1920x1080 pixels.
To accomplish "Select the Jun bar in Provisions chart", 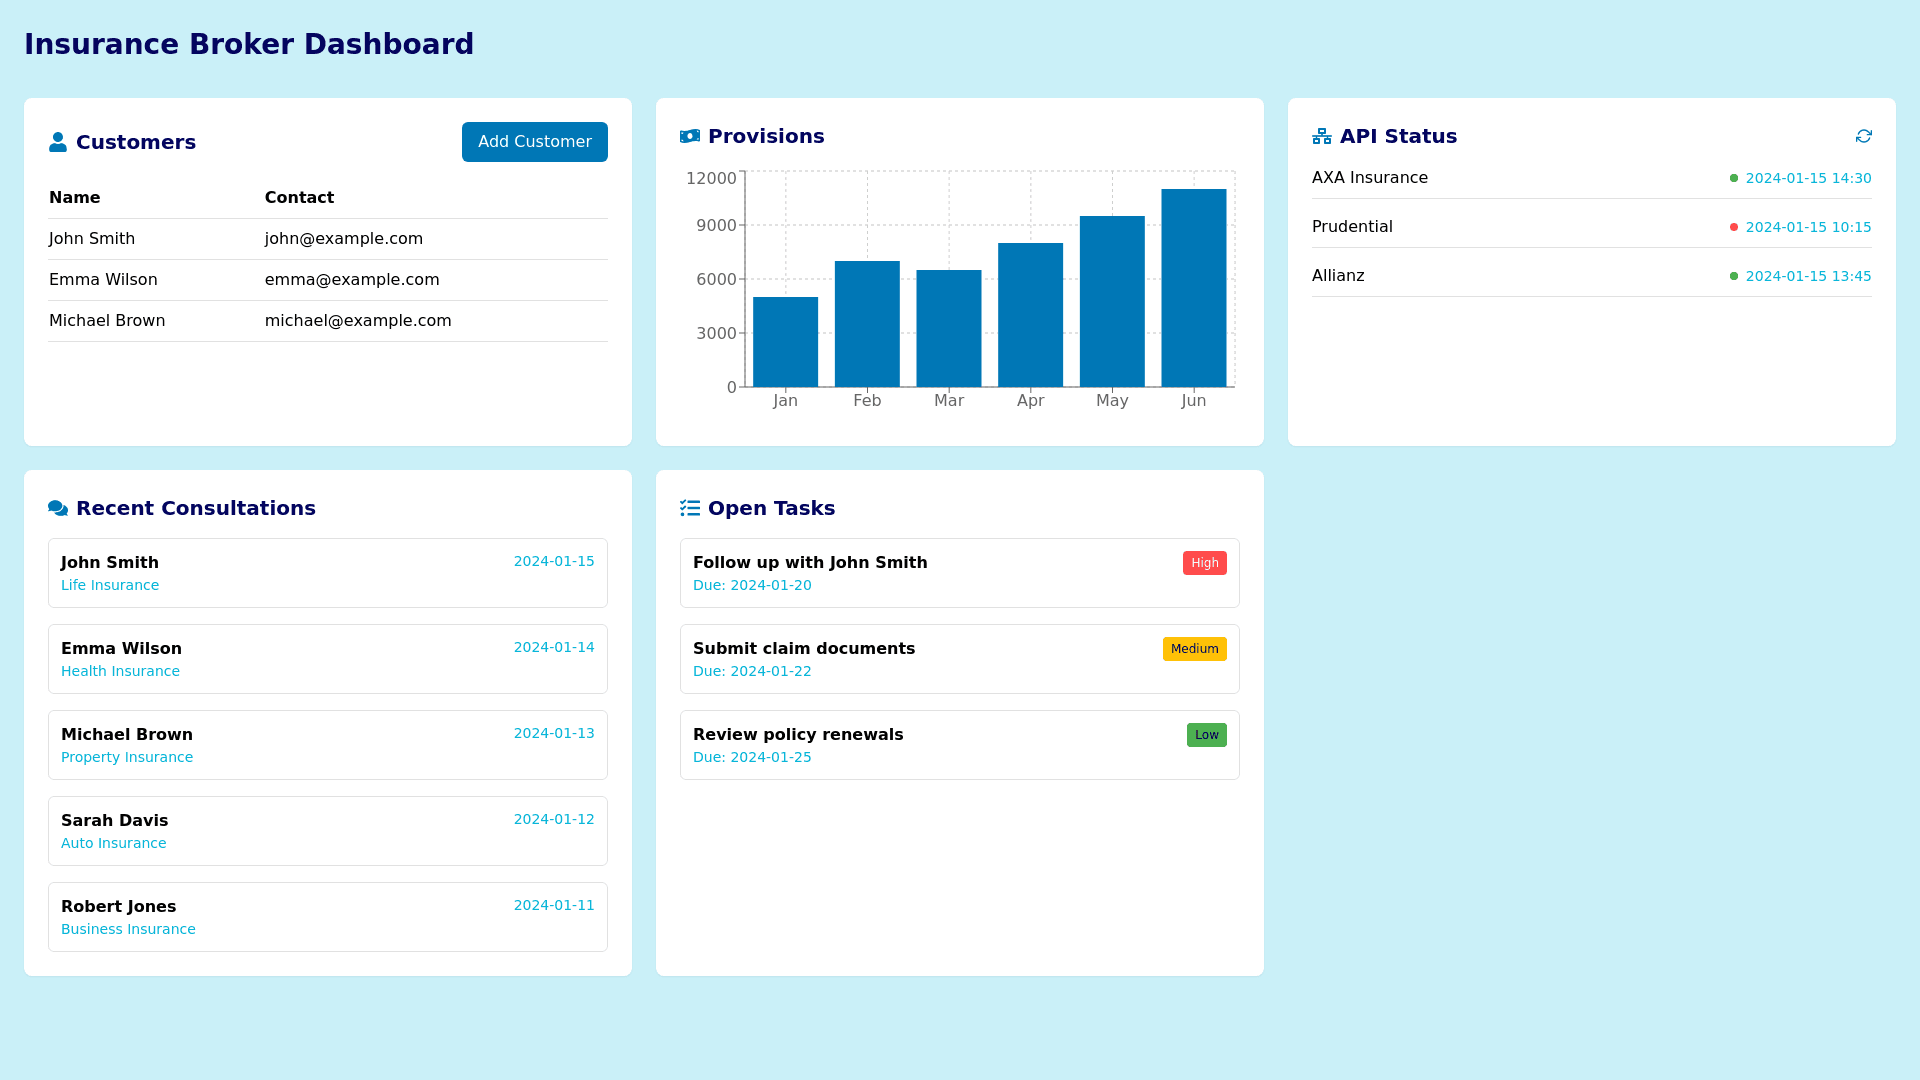I will click(1193, 288).
